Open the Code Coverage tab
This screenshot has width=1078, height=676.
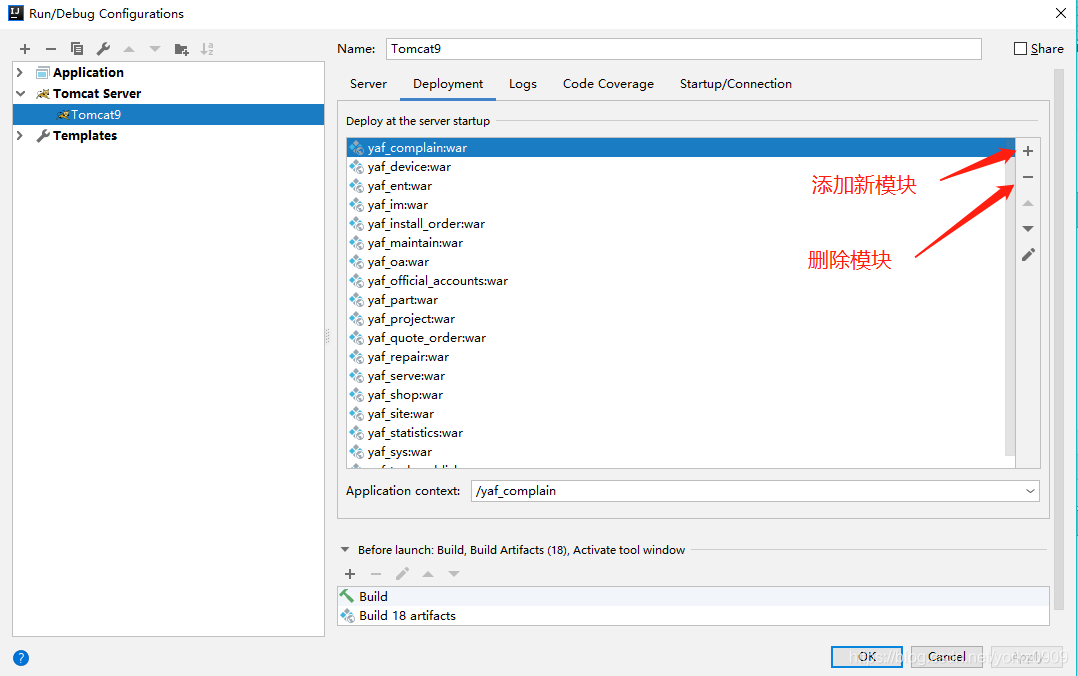coord(608,84)
